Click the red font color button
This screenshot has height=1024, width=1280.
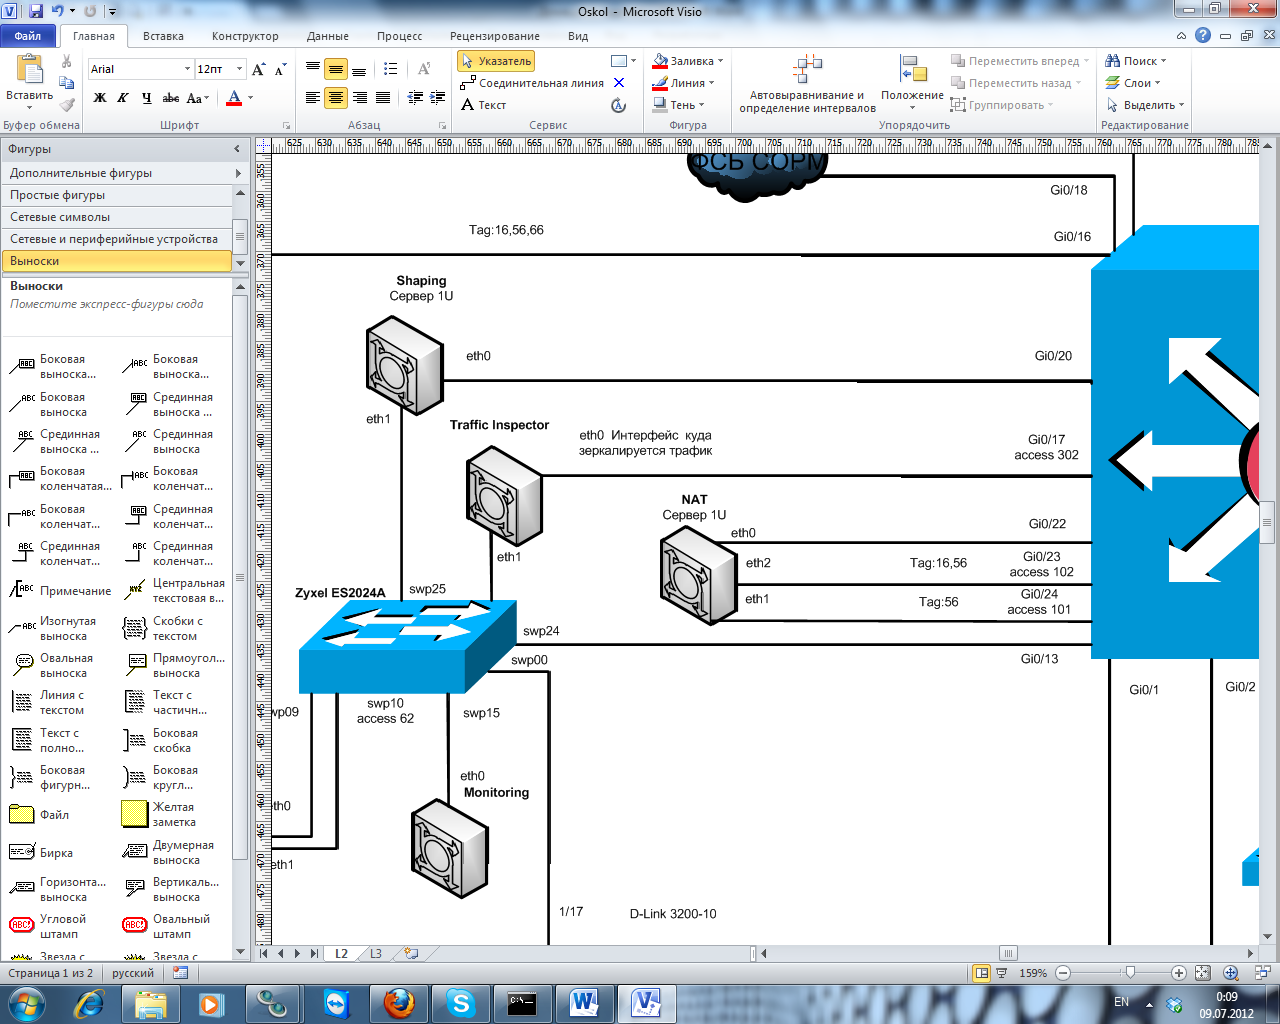[234, 98]
